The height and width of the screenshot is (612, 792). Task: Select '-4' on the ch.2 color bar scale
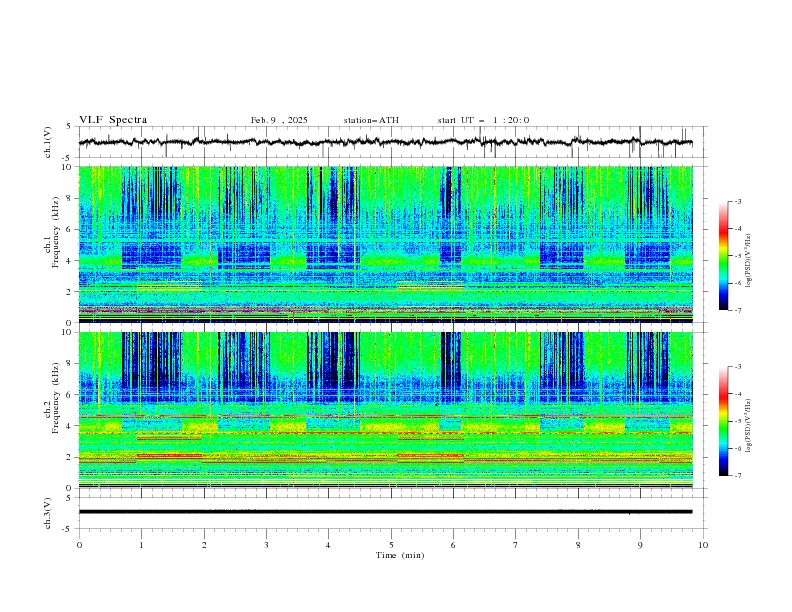[738, 394]
